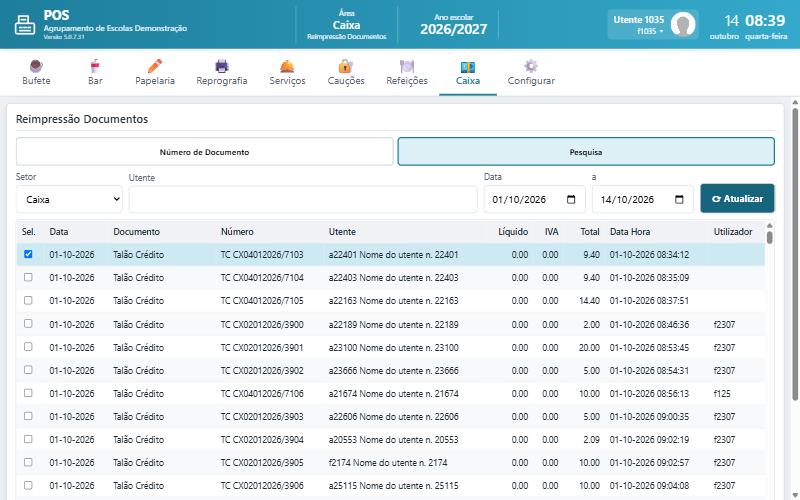Viewport: 800px width, 500px height.
Task: Select the checkbox for TC CX02012026/3904
Action: tap(28, 439)
